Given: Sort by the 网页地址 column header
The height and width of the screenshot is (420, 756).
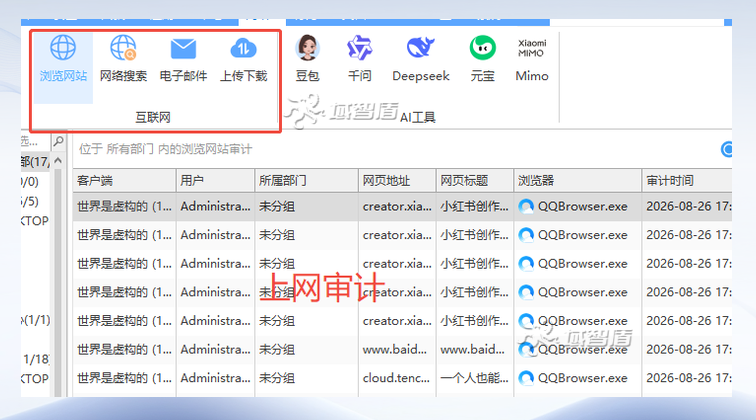Looking at the screenshot, I should pos(397,181).
